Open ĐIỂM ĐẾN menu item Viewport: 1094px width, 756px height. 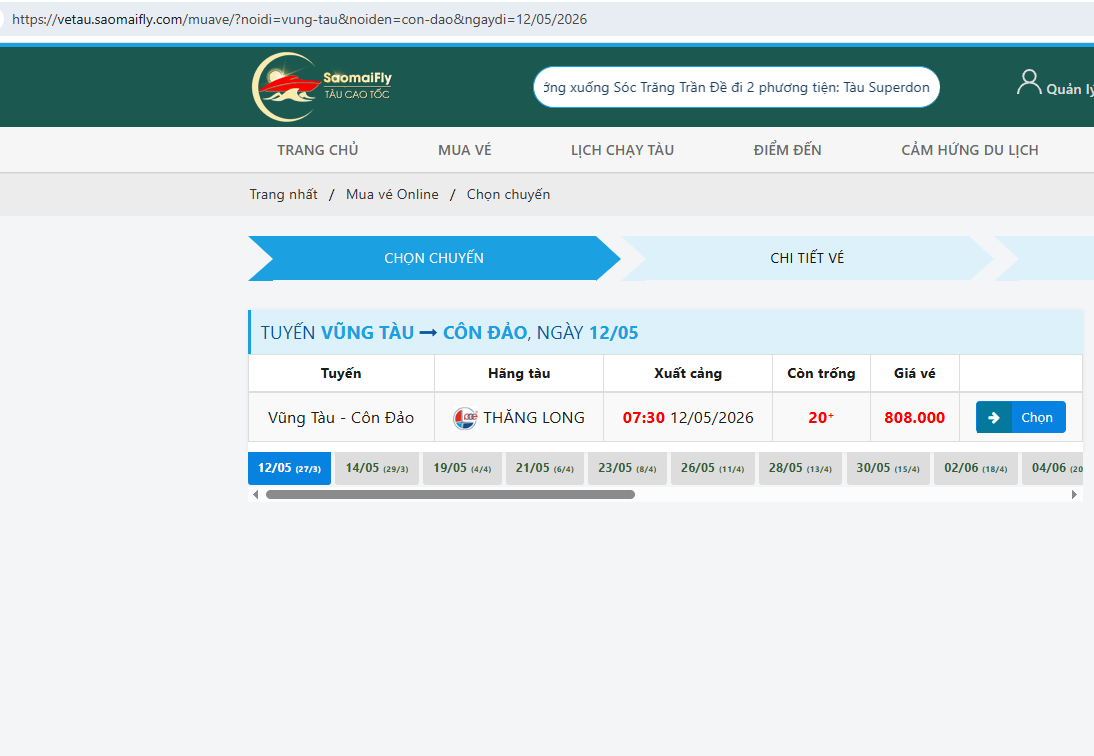[788, 150]
